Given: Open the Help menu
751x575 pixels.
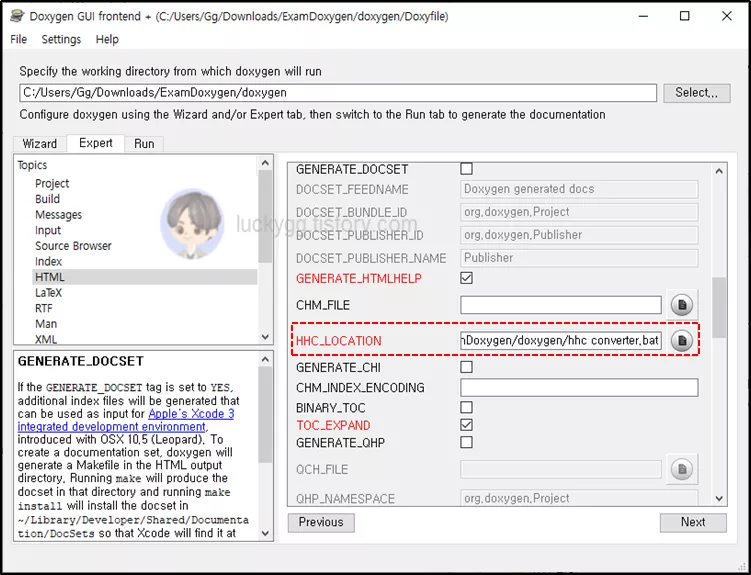Looking at the screenshot, I should (107, 39).
